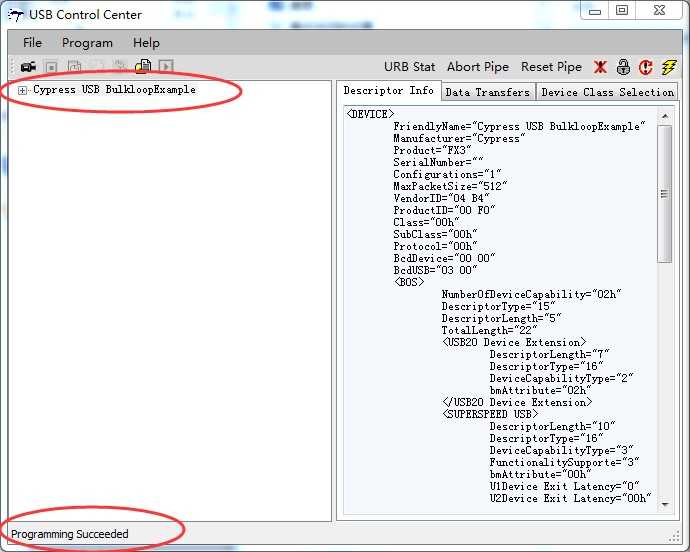Click the red circular reset device icon
690x552 pixels.
tap(646, 67)
